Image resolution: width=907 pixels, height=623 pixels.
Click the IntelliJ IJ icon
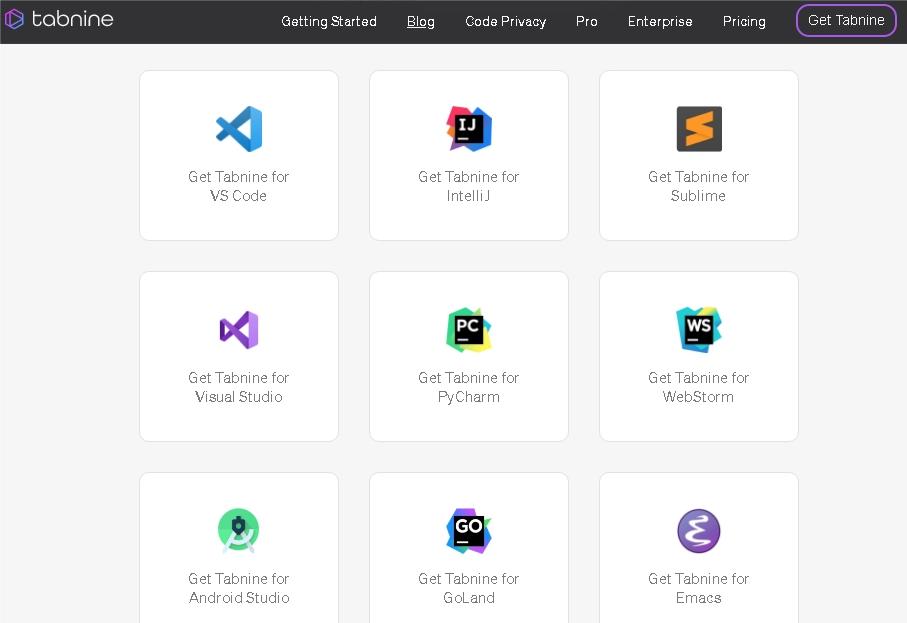pos(469,129)
